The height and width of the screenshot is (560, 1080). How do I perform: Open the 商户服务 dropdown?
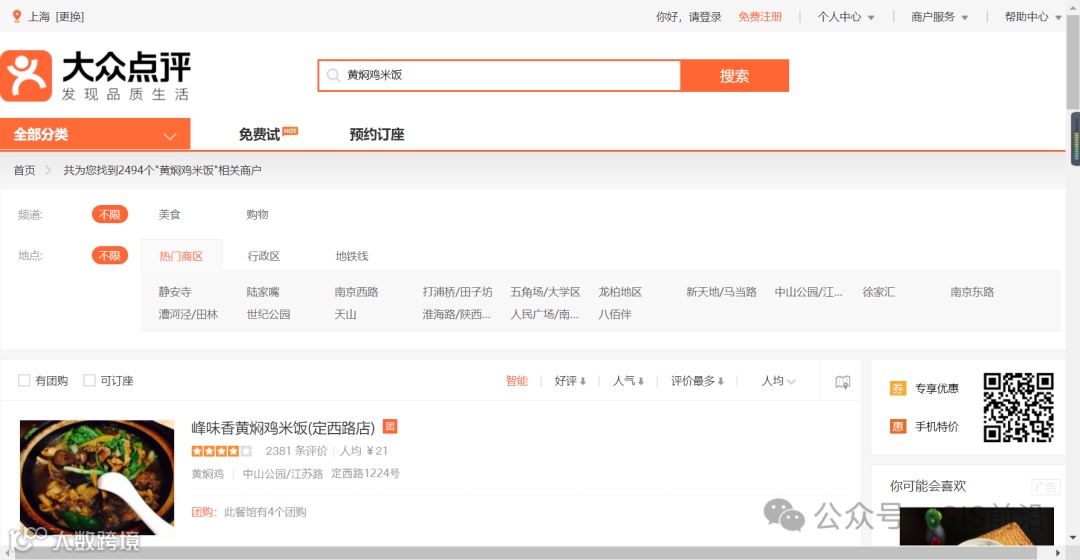939,17
